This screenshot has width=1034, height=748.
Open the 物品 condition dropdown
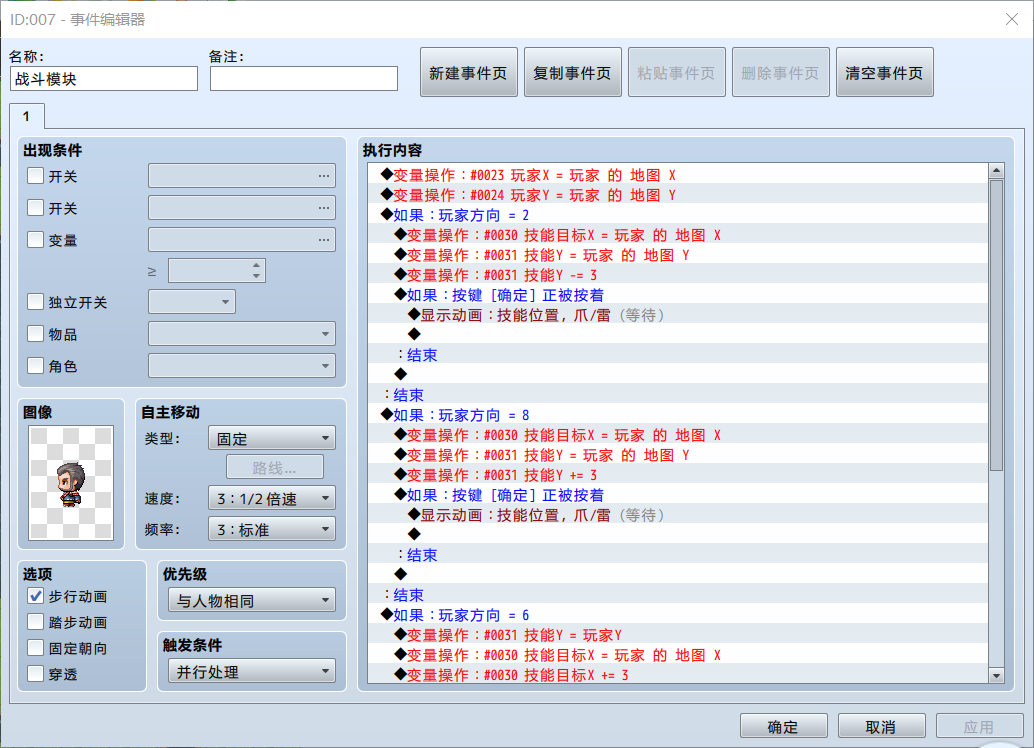[242, 334]
